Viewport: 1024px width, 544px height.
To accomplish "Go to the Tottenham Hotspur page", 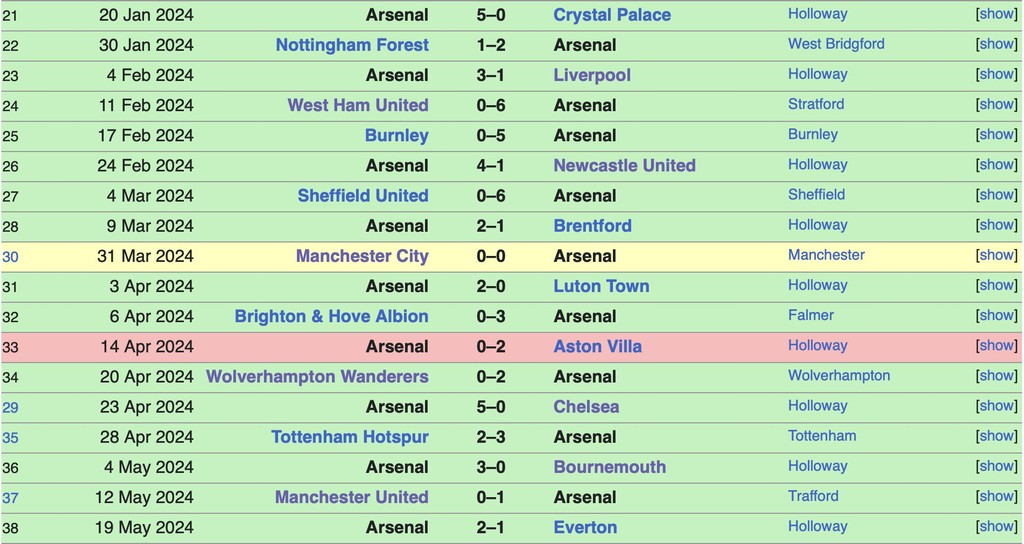I will 349,437.
